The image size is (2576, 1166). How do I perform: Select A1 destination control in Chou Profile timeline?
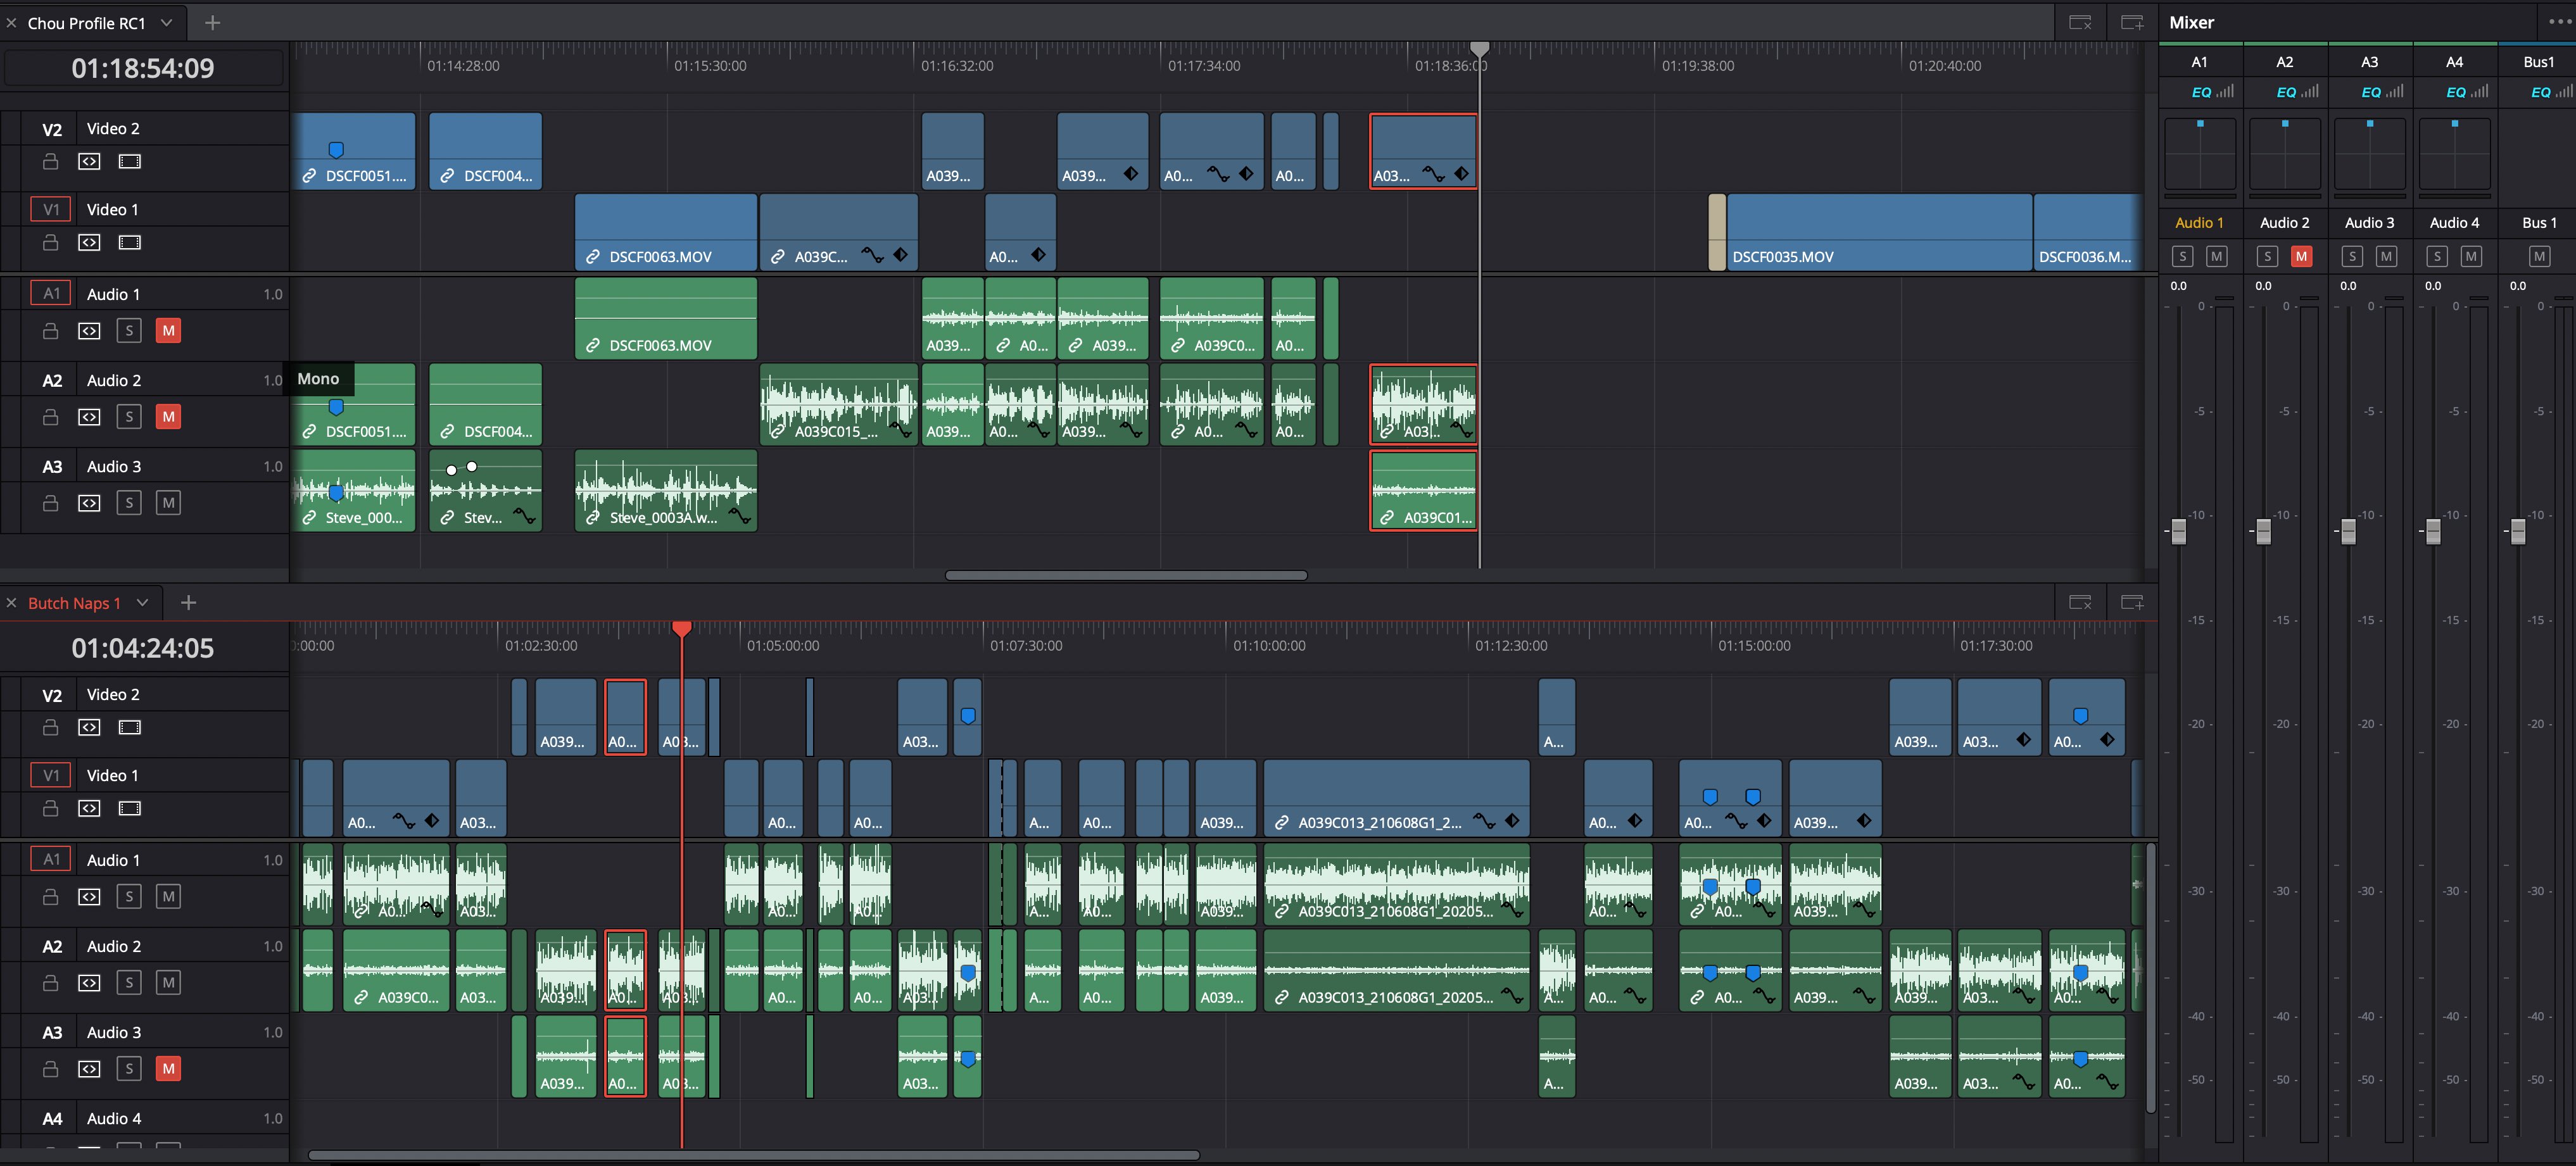pyautogui.click(x=51, y=294)
